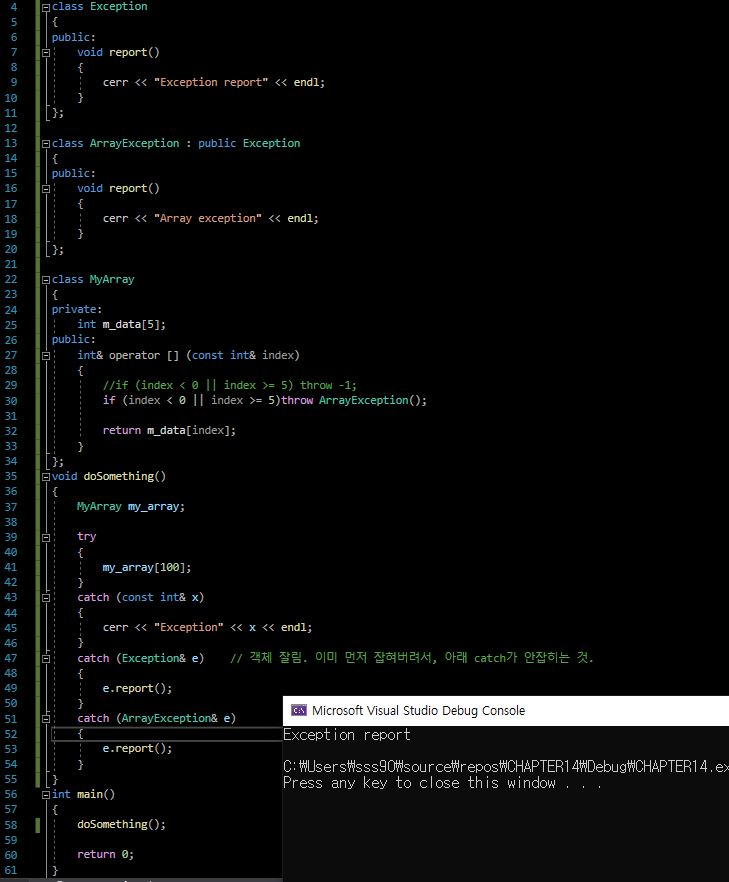This screenshot has height=882, width=729.
Task: Click line number 30 in the gutter
Action: coord(11,400)
